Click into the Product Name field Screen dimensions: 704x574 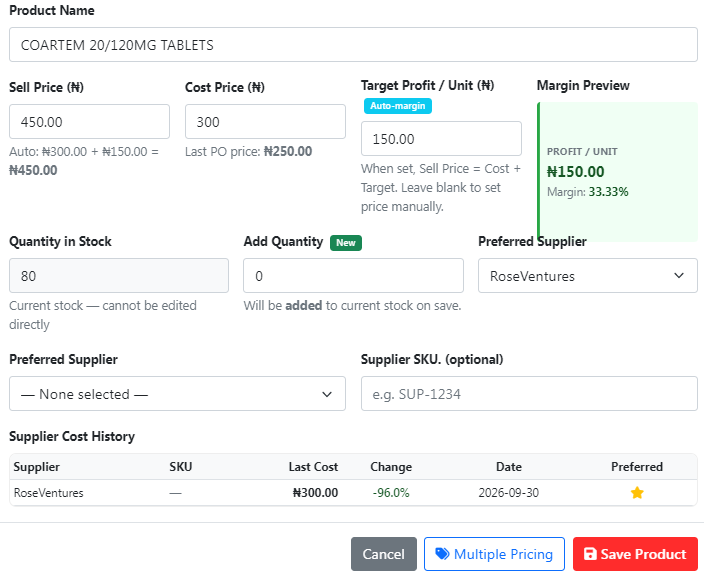tap(353, 44)
